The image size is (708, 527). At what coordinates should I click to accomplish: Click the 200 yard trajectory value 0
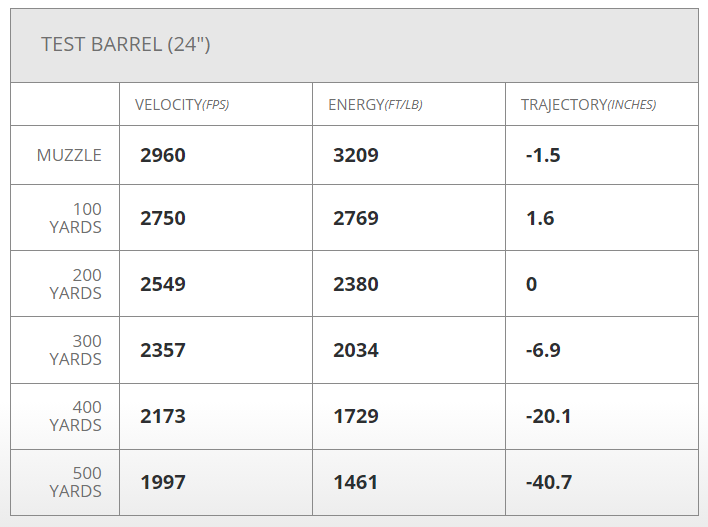tap(531, 284)
